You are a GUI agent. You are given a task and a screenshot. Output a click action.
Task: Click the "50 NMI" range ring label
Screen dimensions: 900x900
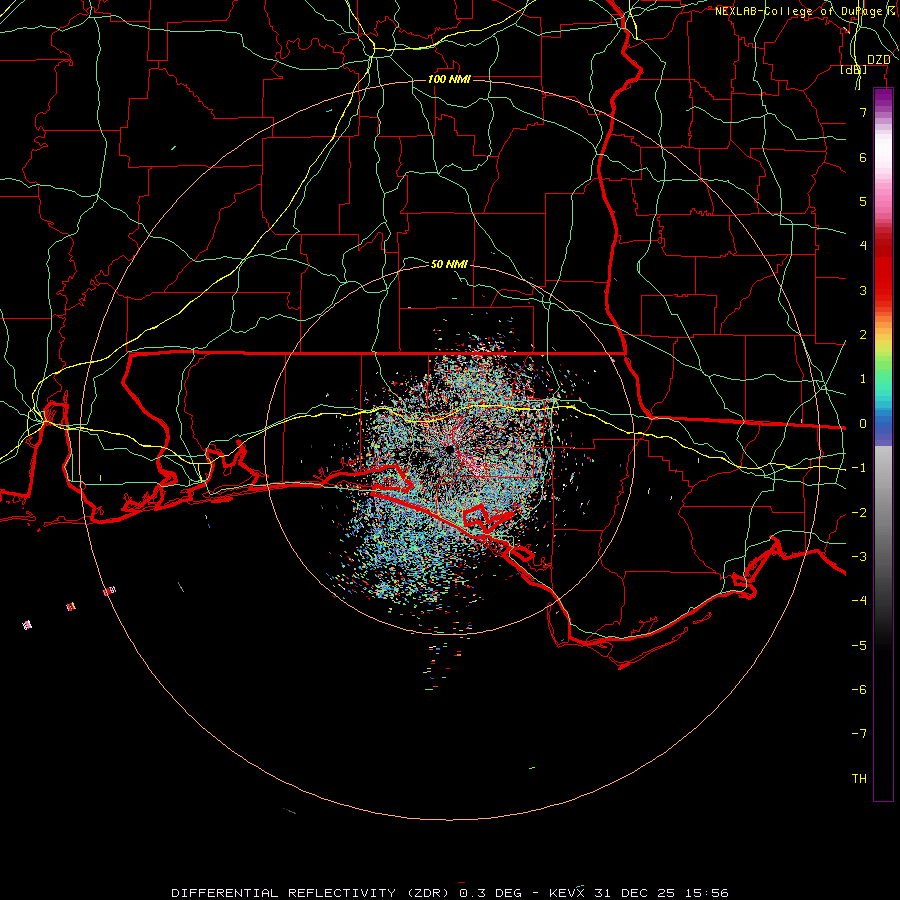coord(449,264)
